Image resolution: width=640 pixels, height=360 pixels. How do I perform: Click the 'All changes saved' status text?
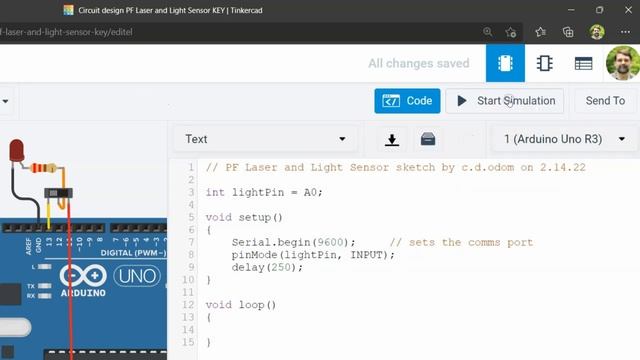[x=419, y=63]
